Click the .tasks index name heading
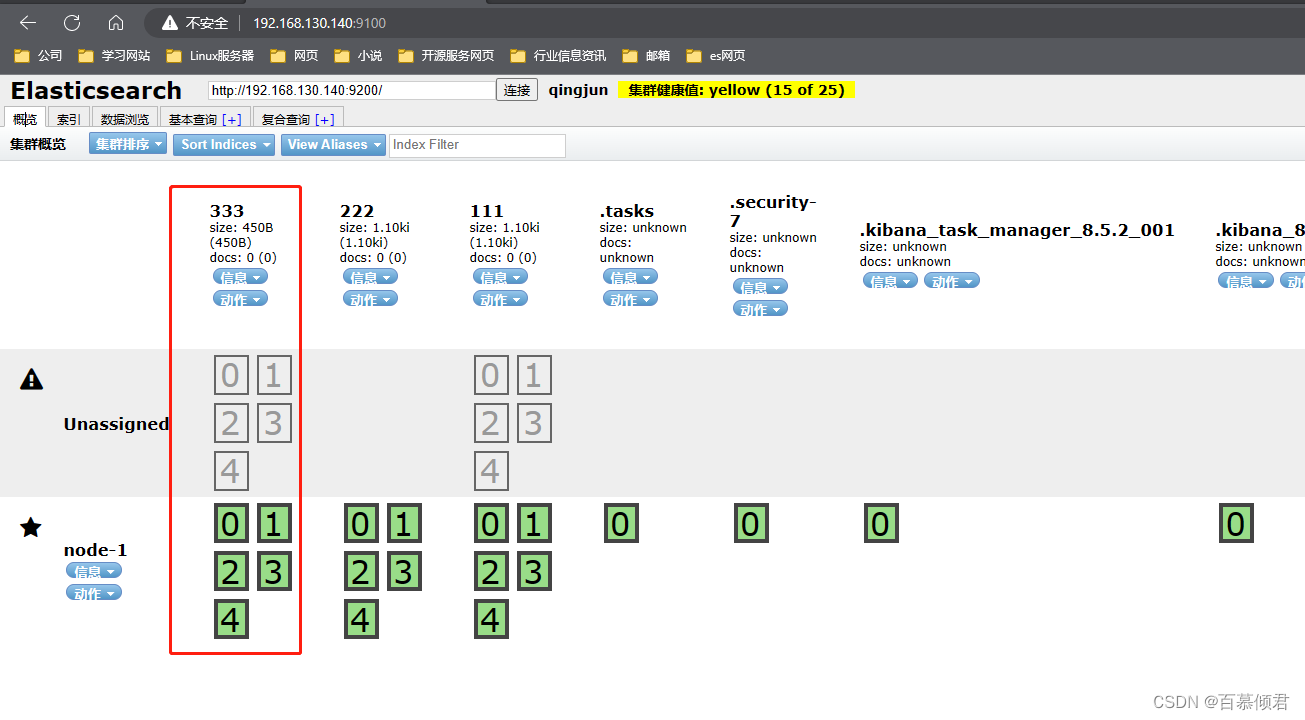1305x720 pixels. (627, 211)
